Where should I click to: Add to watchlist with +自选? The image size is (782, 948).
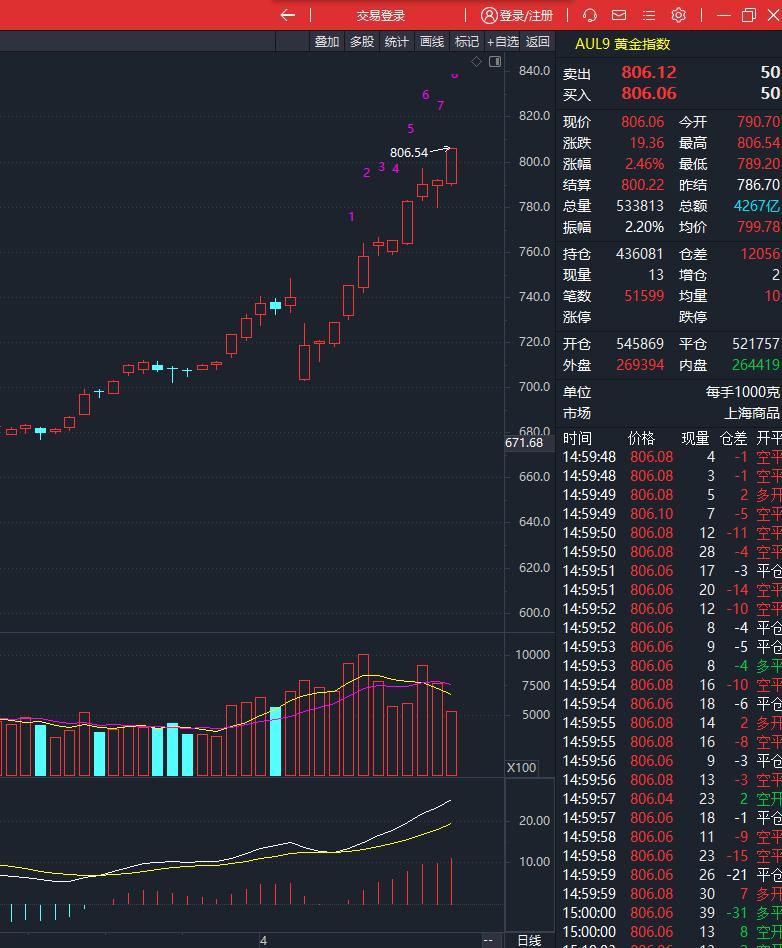point(503,42)
